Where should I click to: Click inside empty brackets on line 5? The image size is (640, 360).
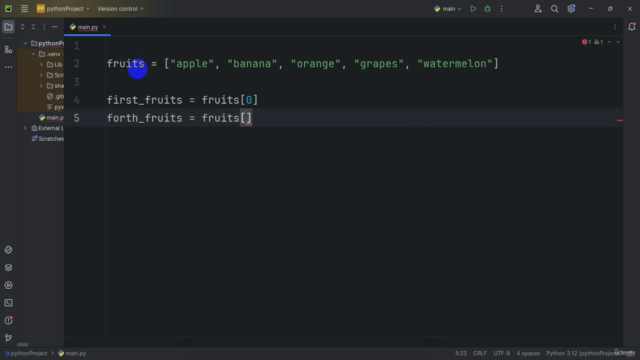point(246,118)
